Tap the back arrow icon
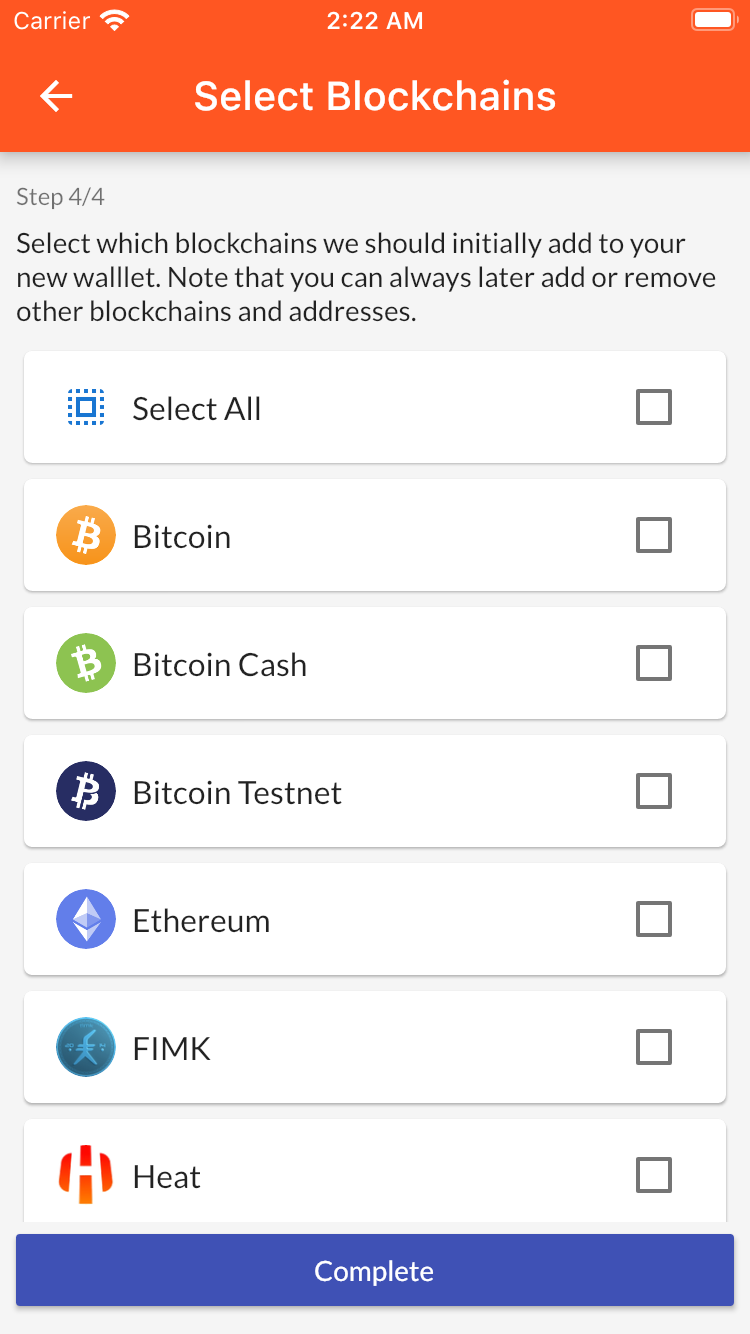The height and width of the screenshot is (1334, 750). pyautogui.click(x=56, y=96)
